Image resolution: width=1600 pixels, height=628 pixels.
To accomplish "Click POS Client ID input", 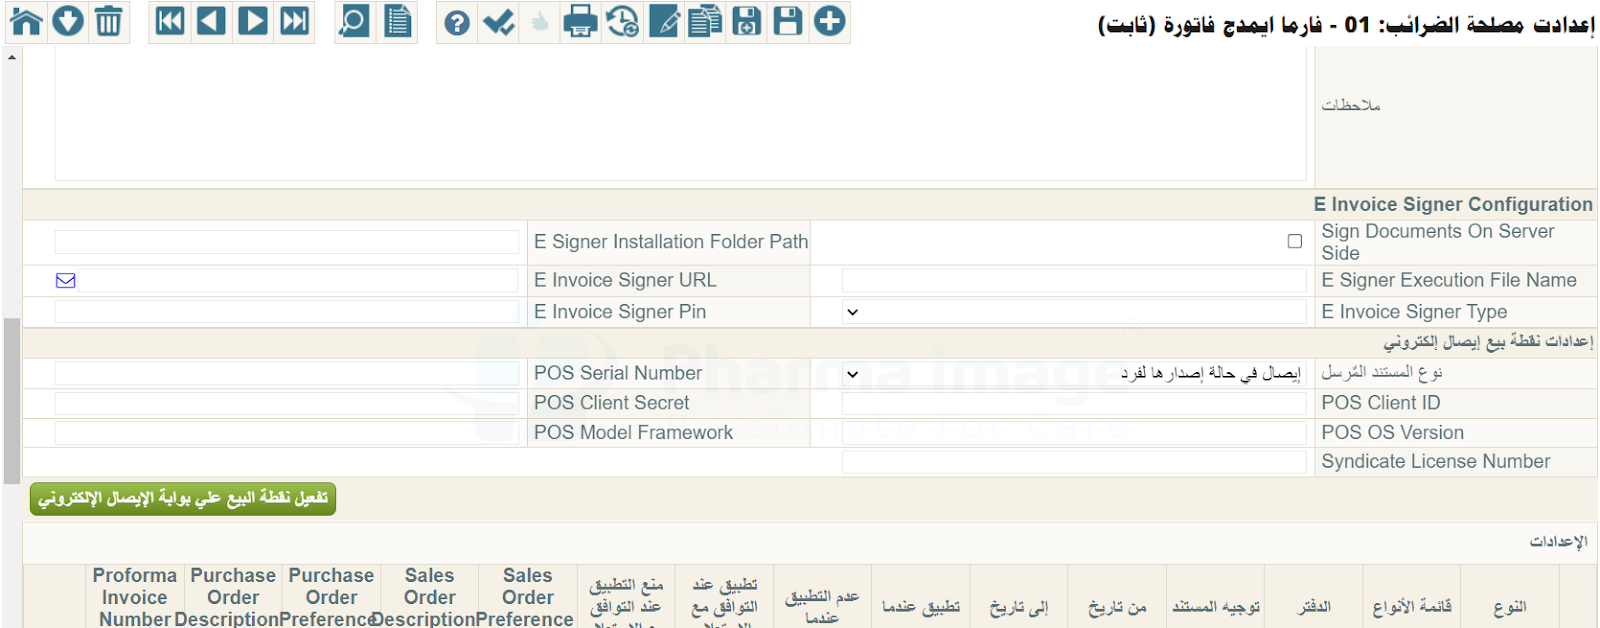I will point(1074,403).
